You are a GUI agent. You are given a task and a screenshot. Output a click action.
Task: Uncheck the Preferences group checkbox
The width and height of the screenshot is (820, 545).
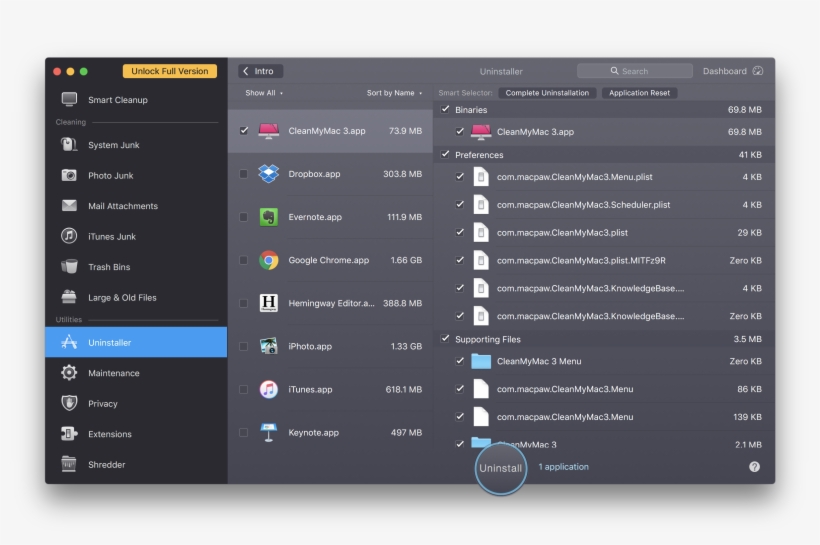pyautogui.click(x=445, y=154)
